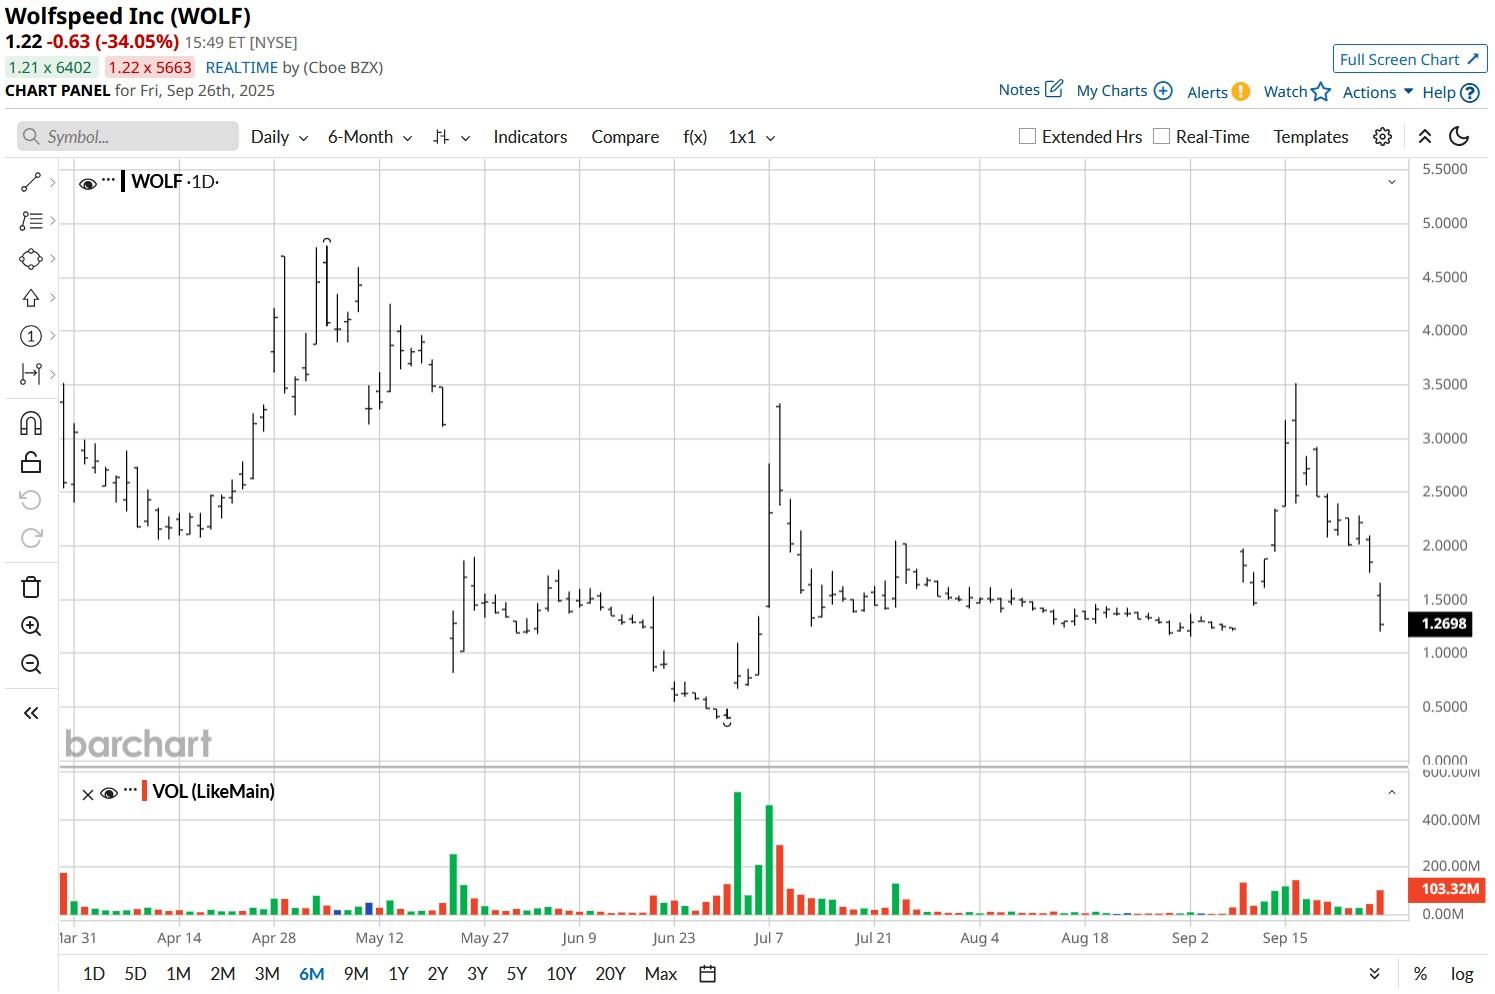This screenshot has width=1495, height=994.
Task: Open the Daily frequency dropdown
Action: pos(279,137)
